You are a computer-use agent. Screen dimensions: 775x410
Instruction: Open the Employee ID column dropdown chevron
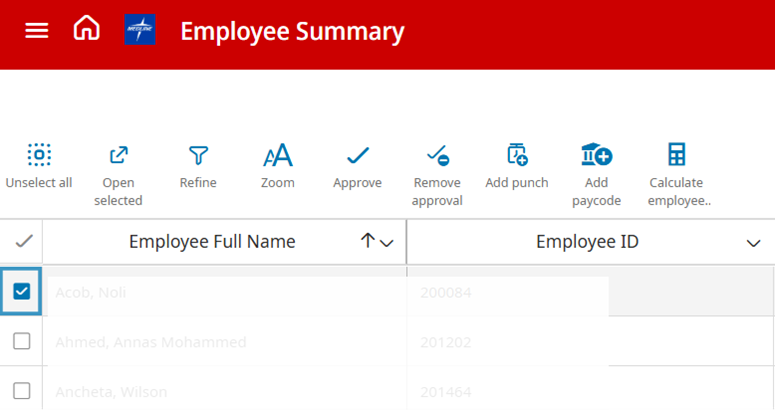click(754, 243)
